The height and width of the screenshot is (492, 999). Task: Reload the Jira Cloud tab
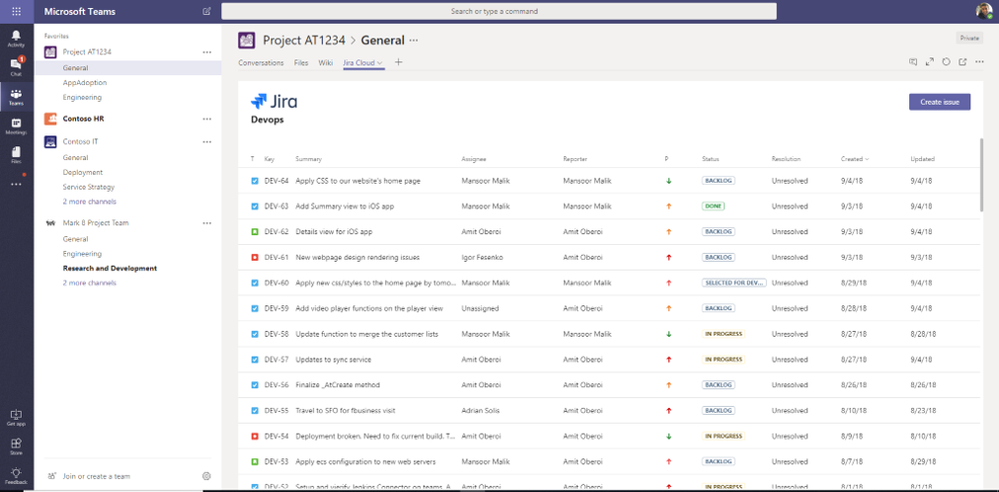click(946, 62)
